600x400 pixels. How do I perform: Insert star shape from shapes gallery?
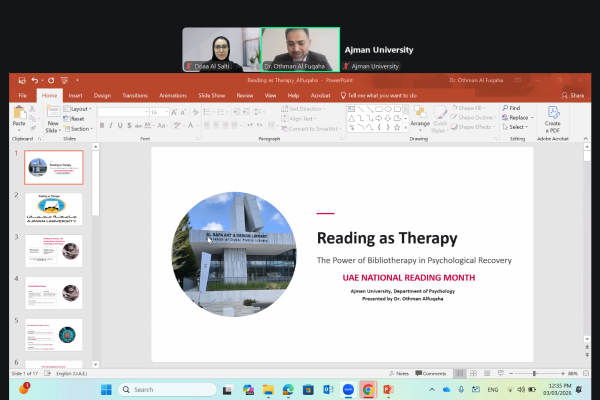(x=397, y=127)
